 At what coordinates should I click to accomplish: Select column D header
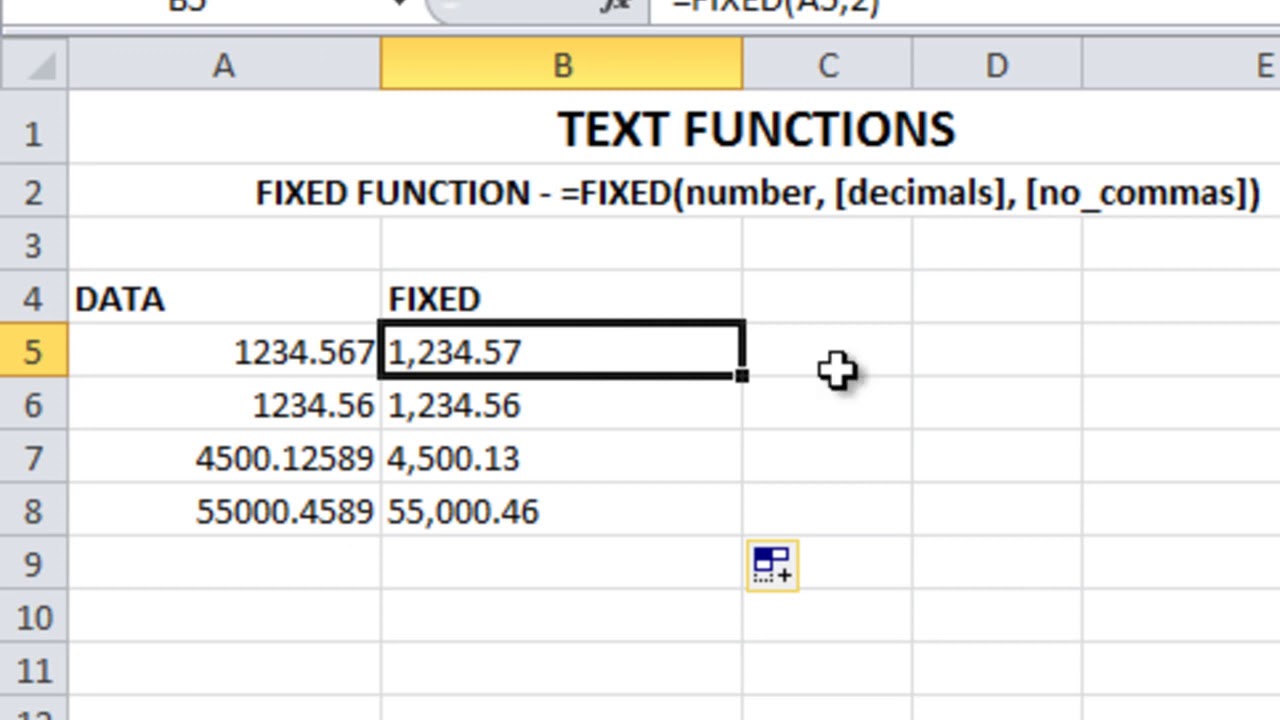point(997,66)
